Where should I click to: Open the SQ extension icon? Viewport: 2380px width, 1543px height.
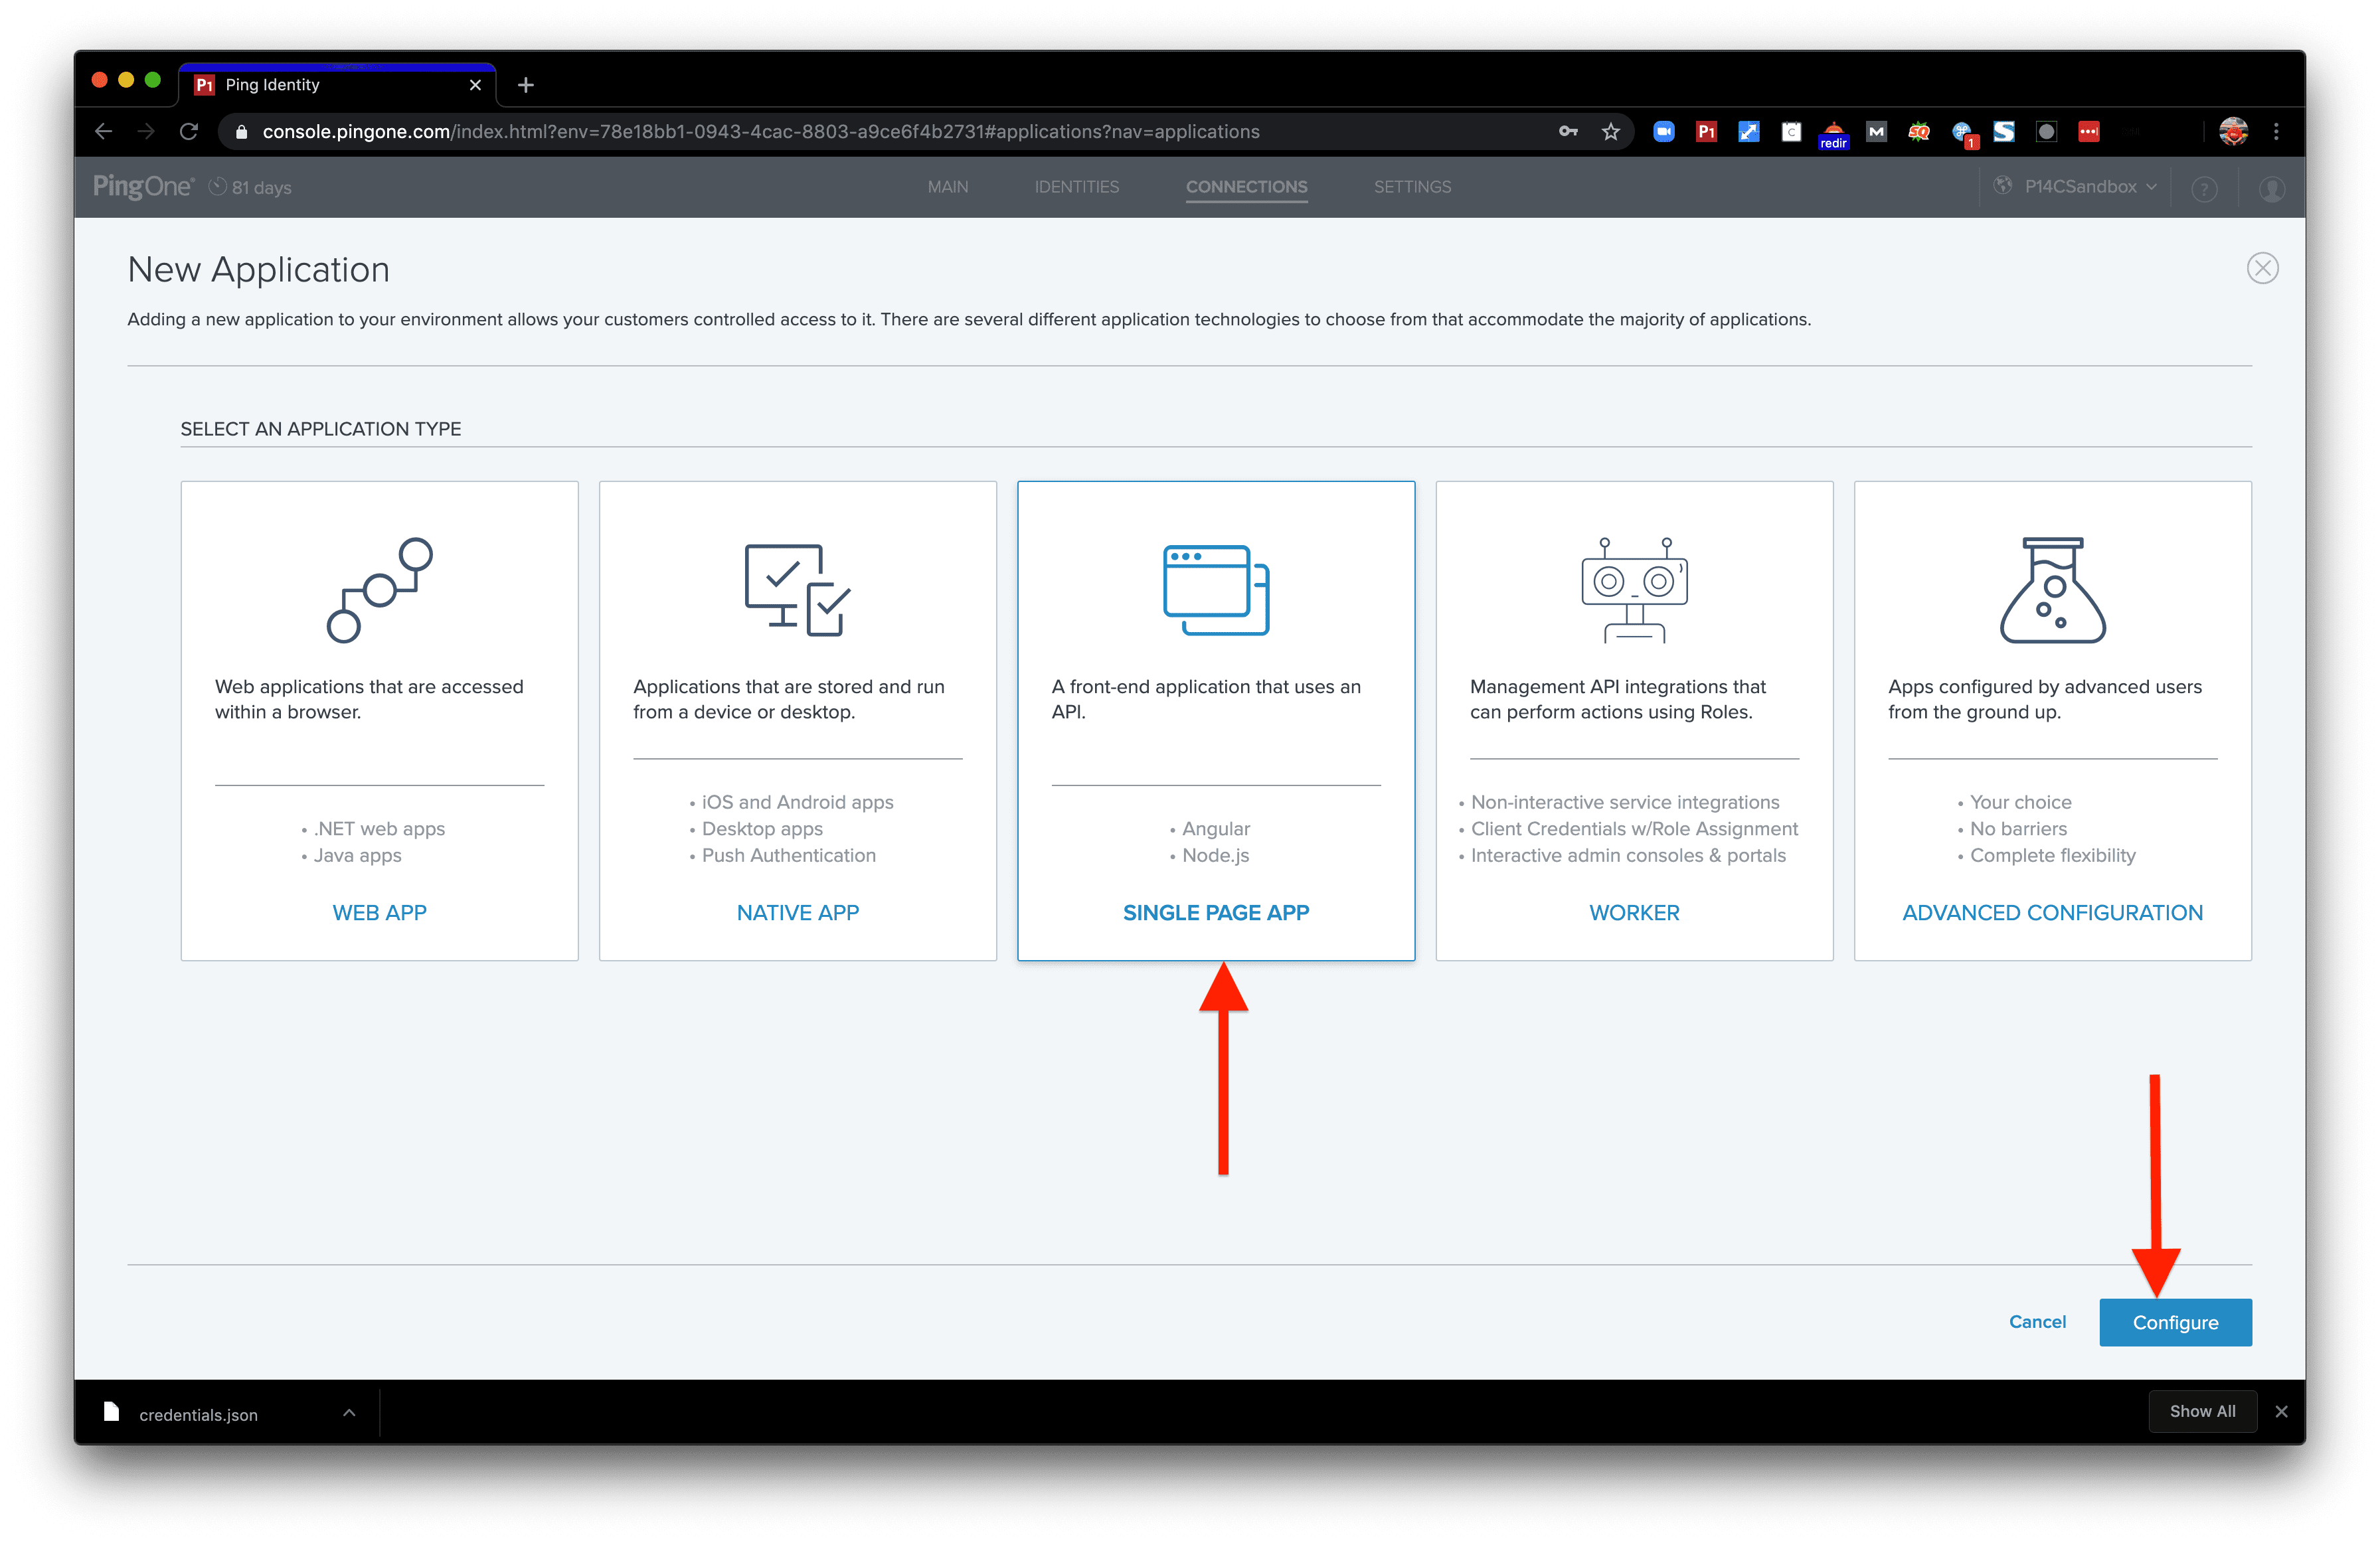pyautogui.click(x=1918, y=131)
